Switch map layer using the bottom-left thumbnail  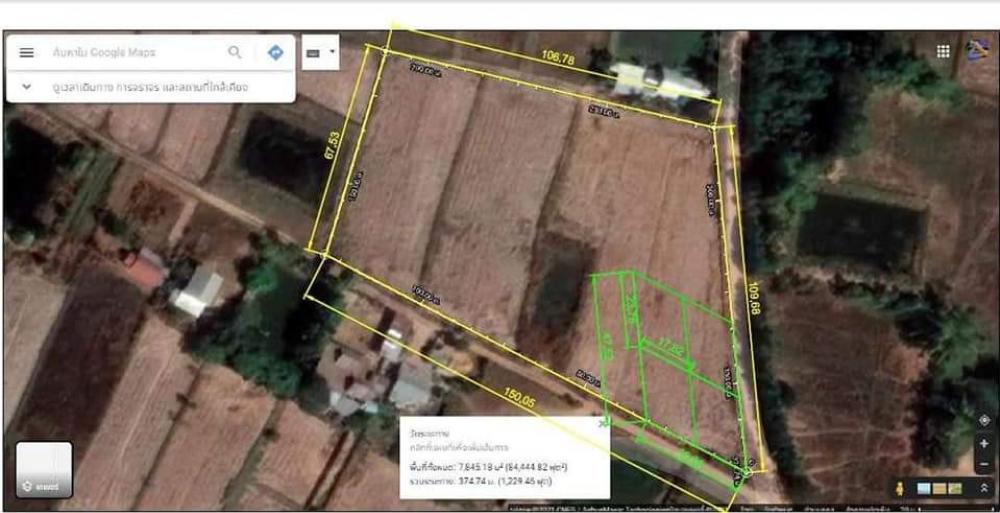pos(44,470)
